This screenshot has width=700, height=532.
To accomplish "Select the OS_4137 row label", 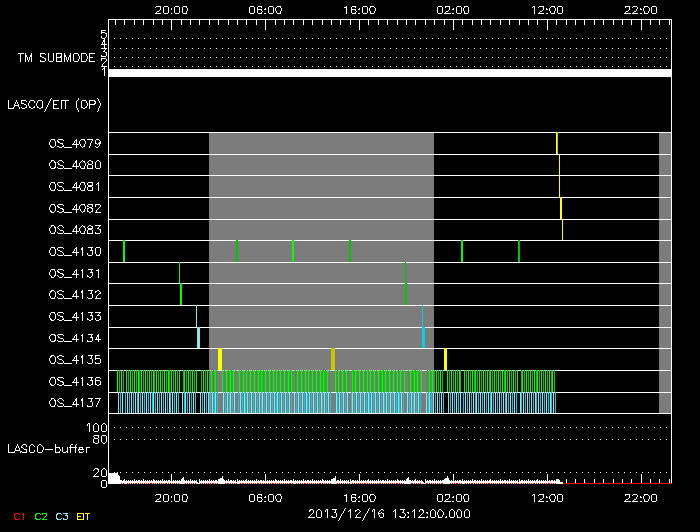I will tap(75, 403).
